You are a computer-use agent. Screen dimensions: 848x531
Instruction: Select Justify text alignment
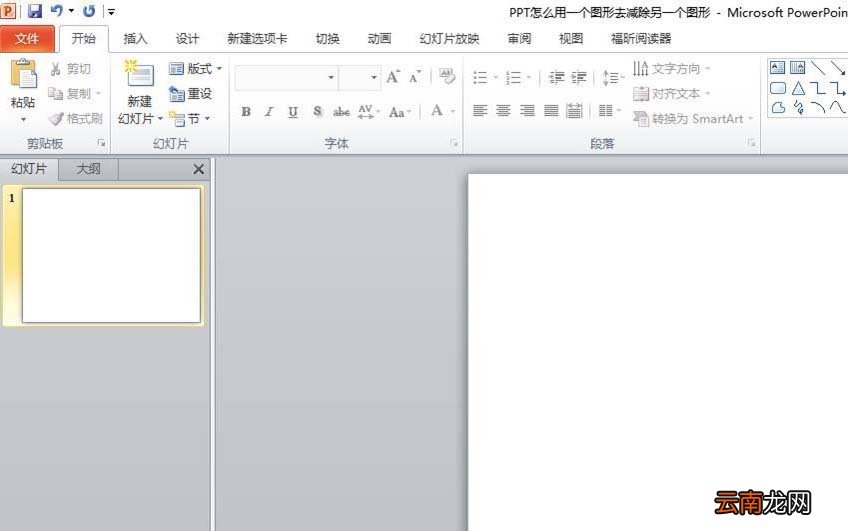pos(551,111)
